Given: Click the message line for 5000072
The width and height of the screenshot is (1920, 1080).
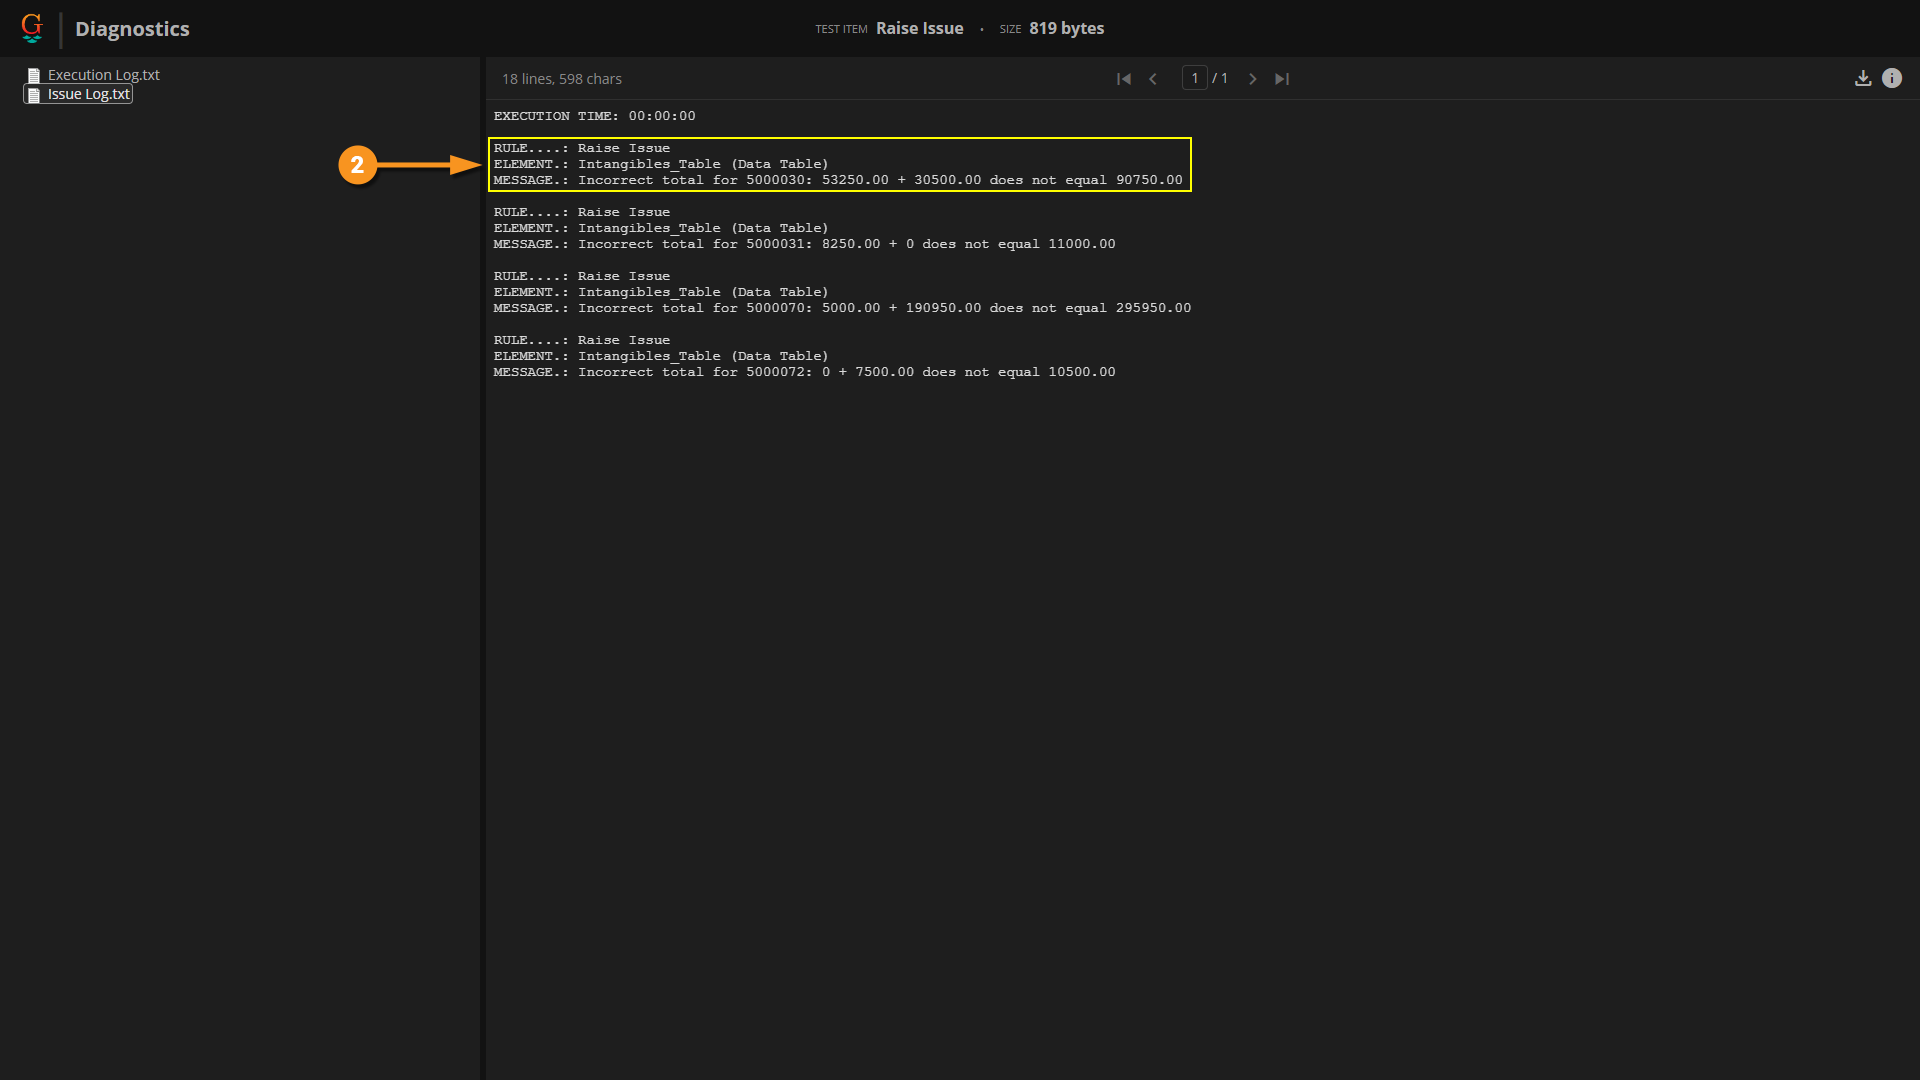Looking at the screenshot, I should (804, 372).
